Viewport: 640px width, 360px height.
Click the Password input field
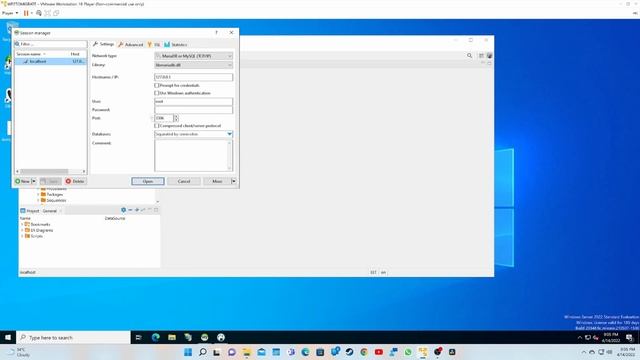pos(193,110)
